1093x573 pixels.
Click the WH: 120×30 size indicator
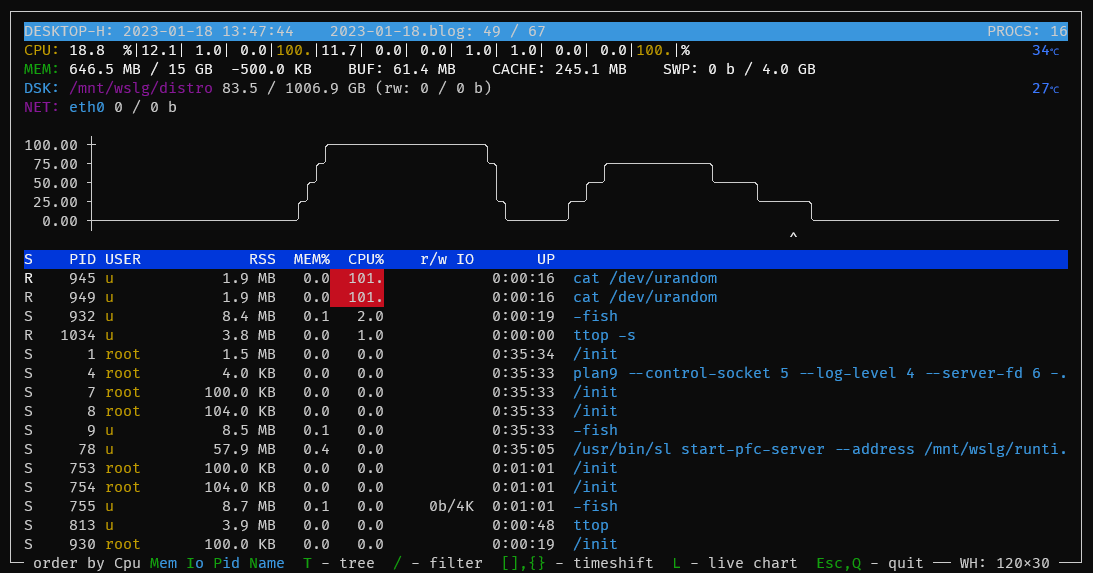click(x=1004, y=563)
